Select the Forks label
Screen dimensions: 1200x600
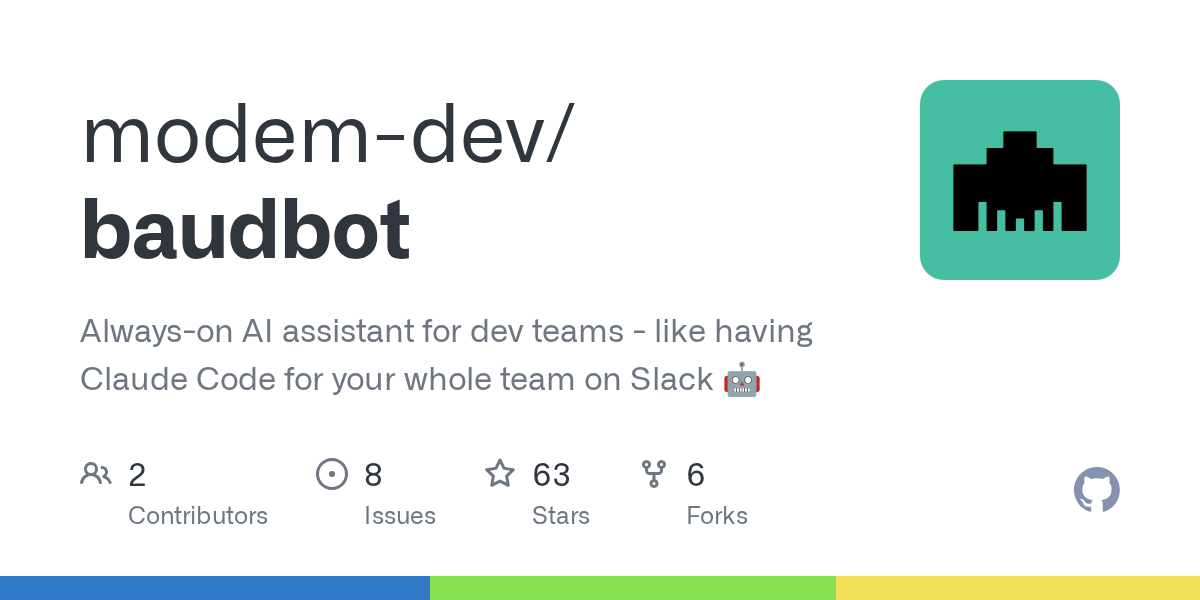tap(717, 516)
